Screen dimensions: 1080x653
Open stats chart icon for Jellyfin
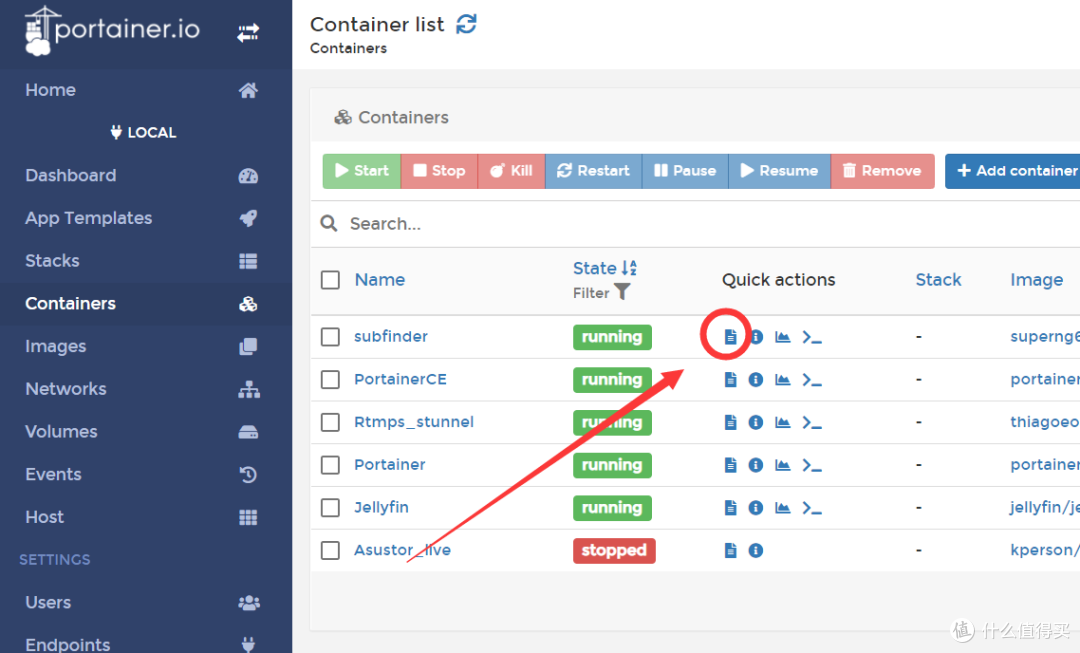point(782,508)
